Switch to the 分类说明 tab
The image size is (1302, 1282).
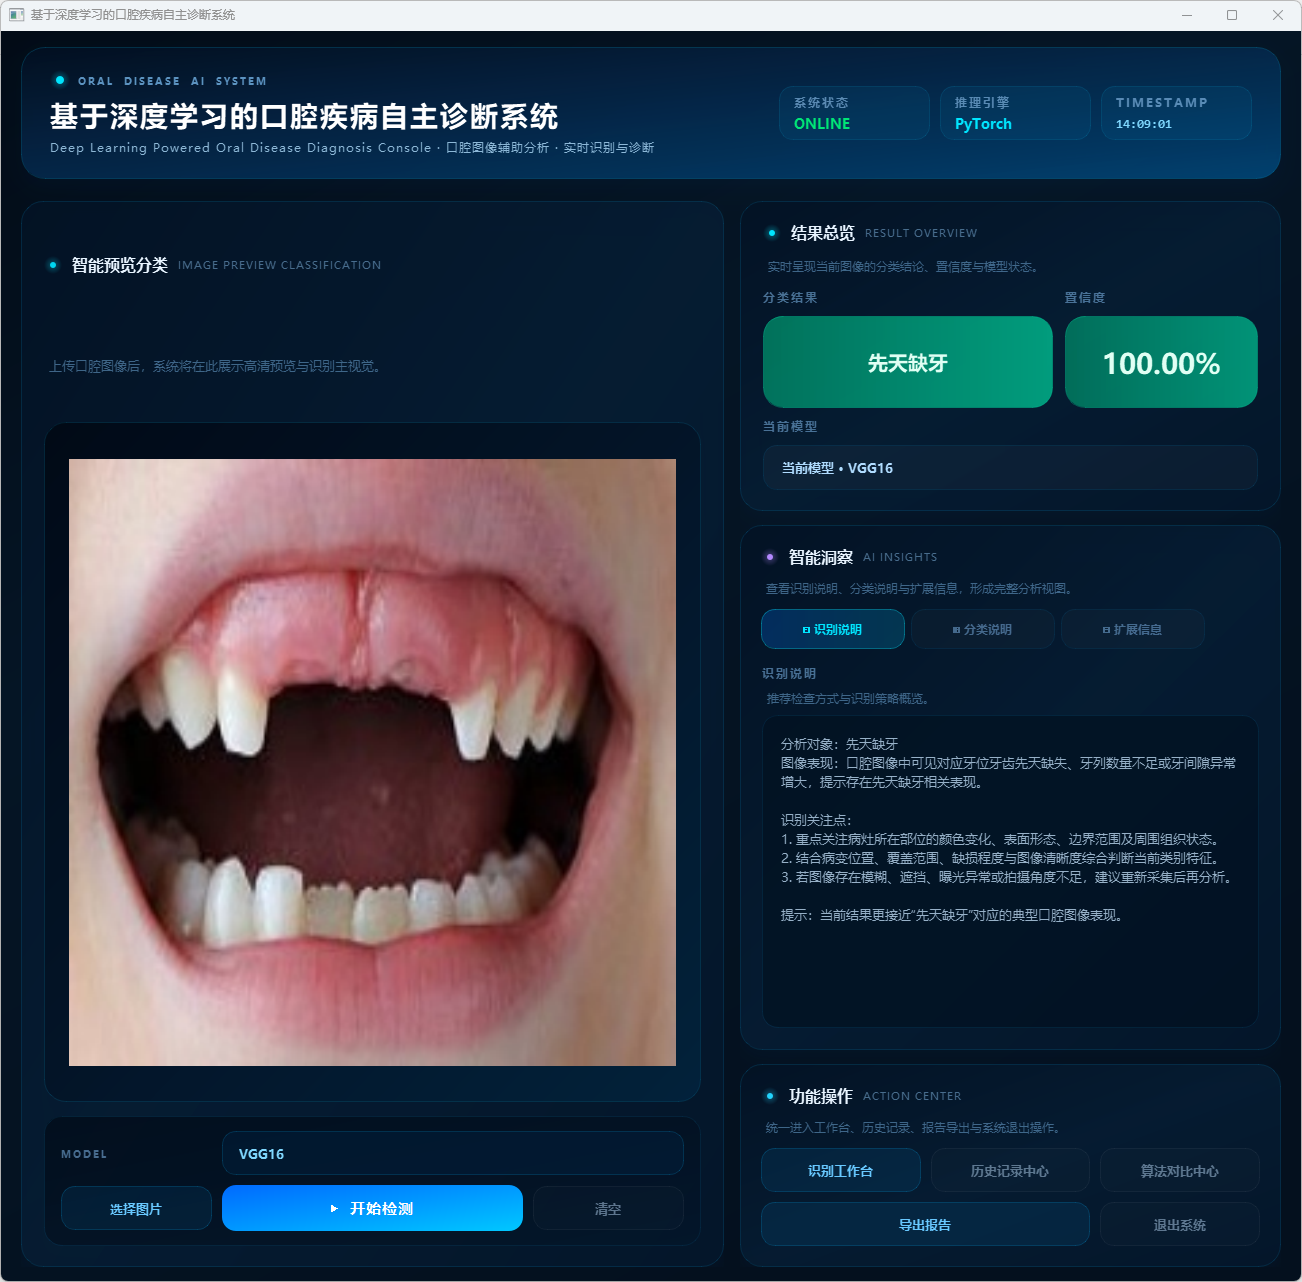[982, 629]
